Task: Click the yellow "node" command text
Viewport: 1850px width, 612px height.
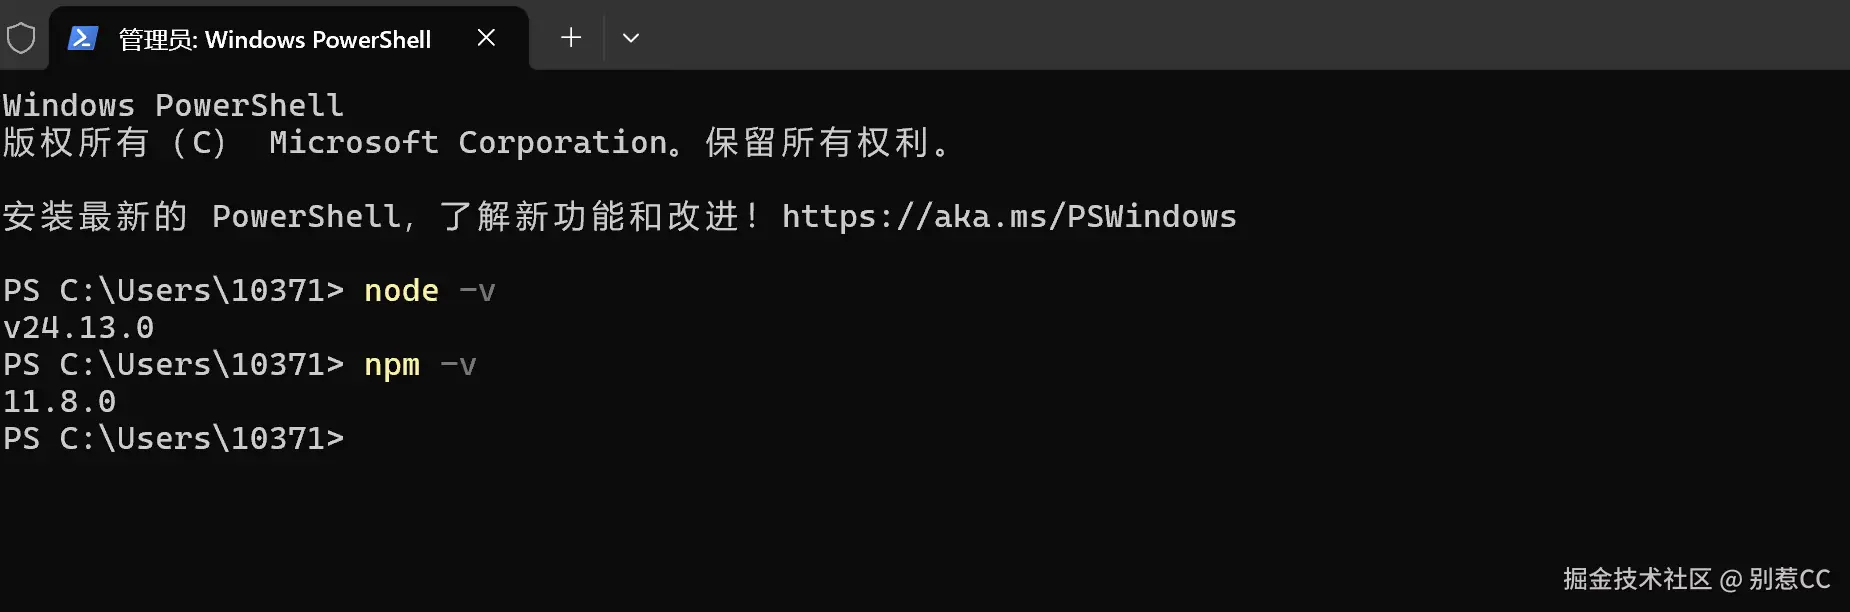Action: [x=401, y=291]
